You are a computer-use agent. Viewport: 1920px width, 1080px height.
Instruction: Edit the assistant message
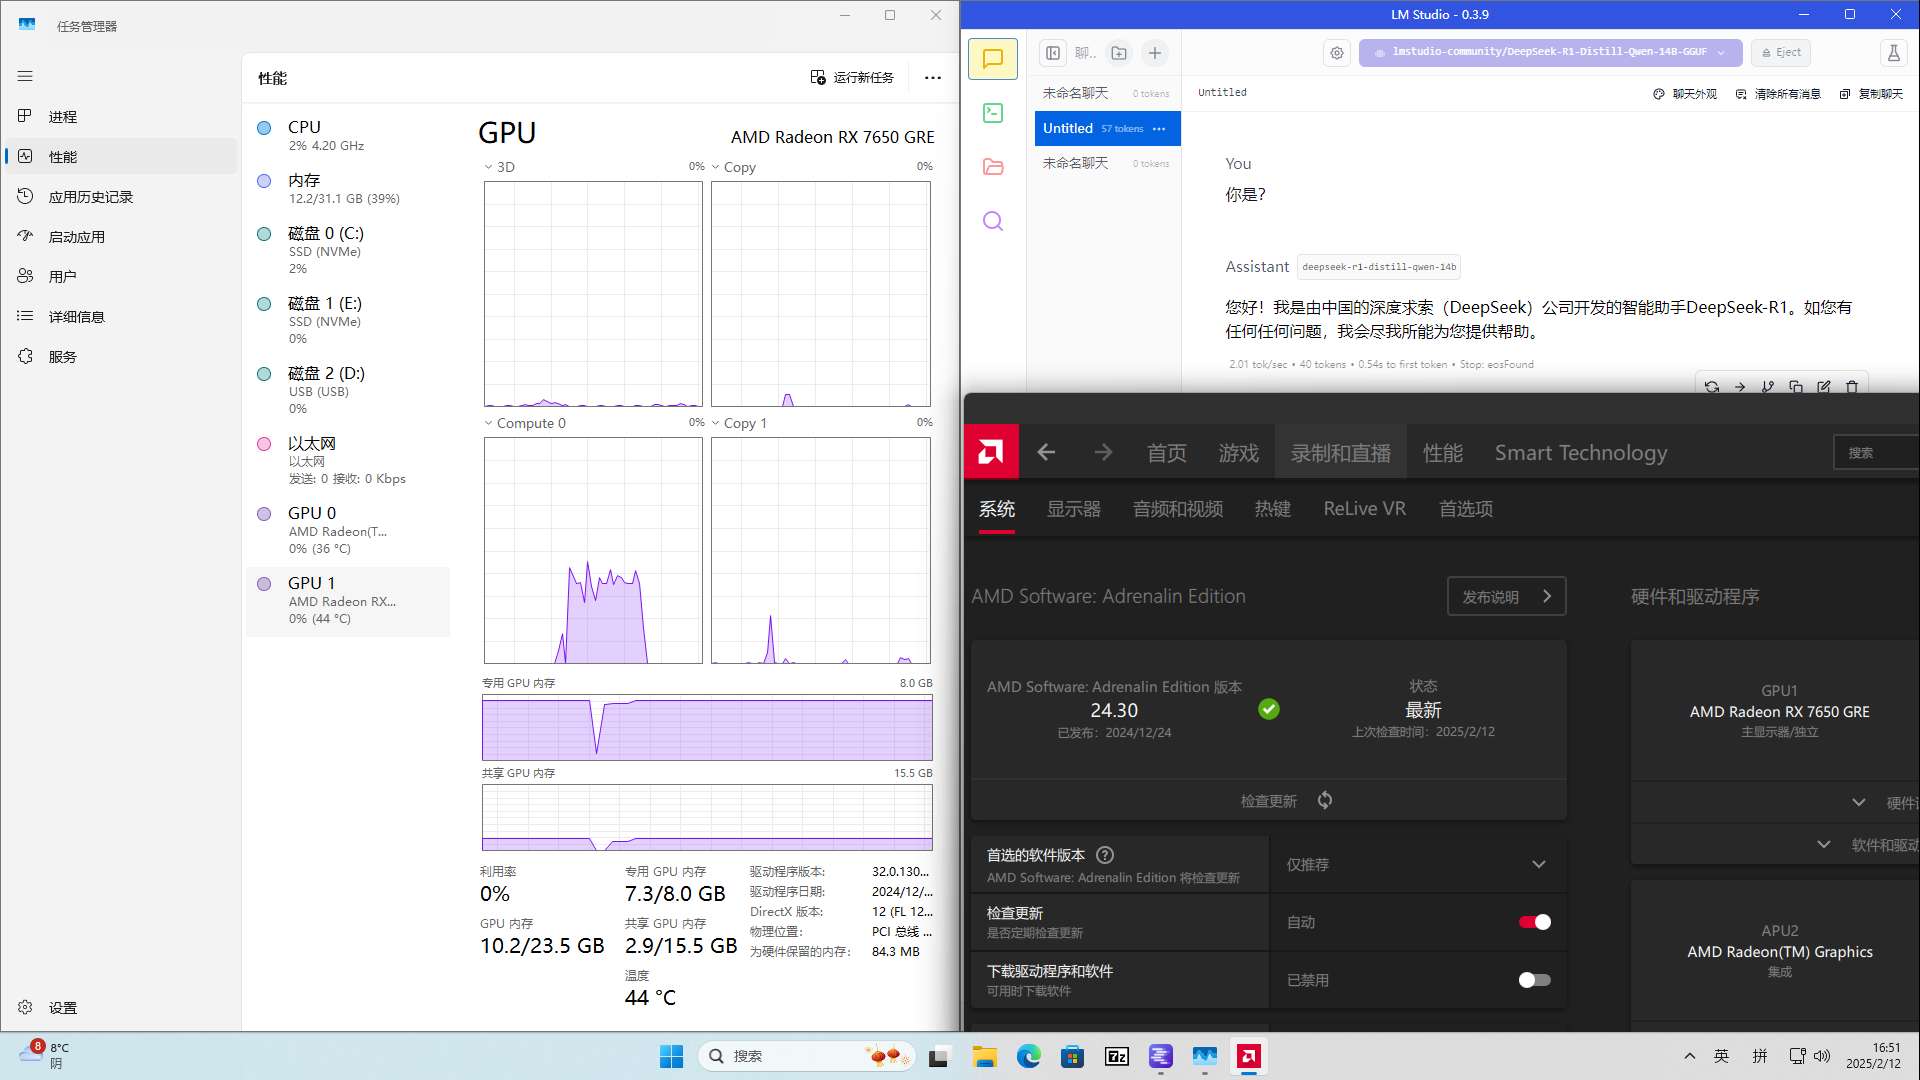coord(1824,387)
